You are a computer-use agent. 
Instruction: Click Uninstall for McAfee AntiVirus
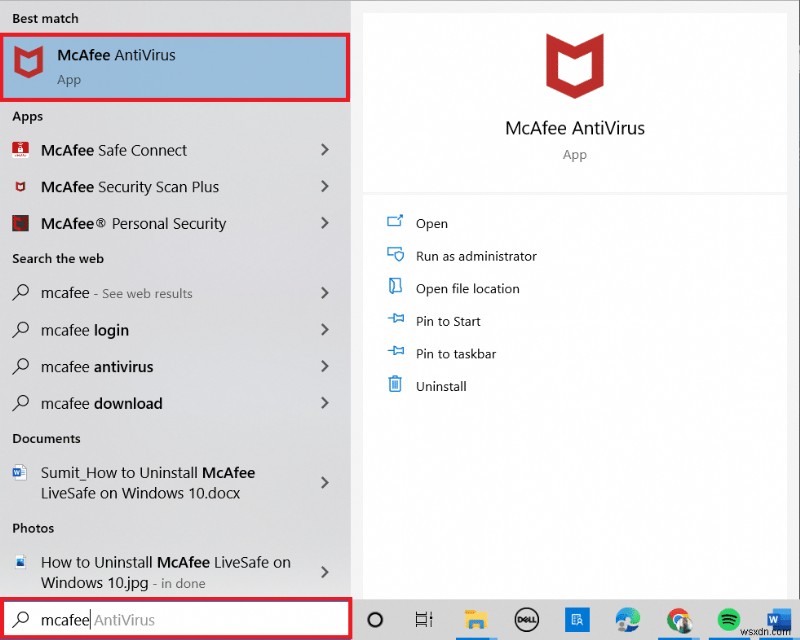(441, 386)
